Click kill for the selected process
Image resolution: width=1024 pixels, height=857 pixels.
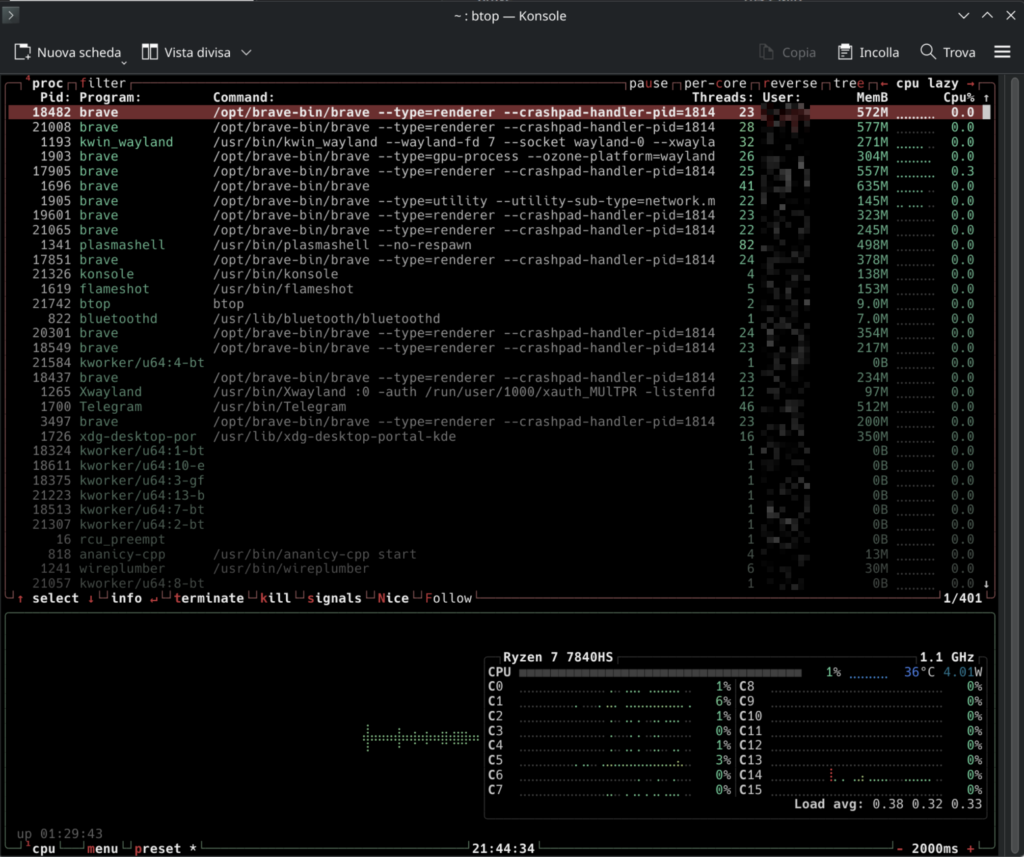(x=275, y=598)
